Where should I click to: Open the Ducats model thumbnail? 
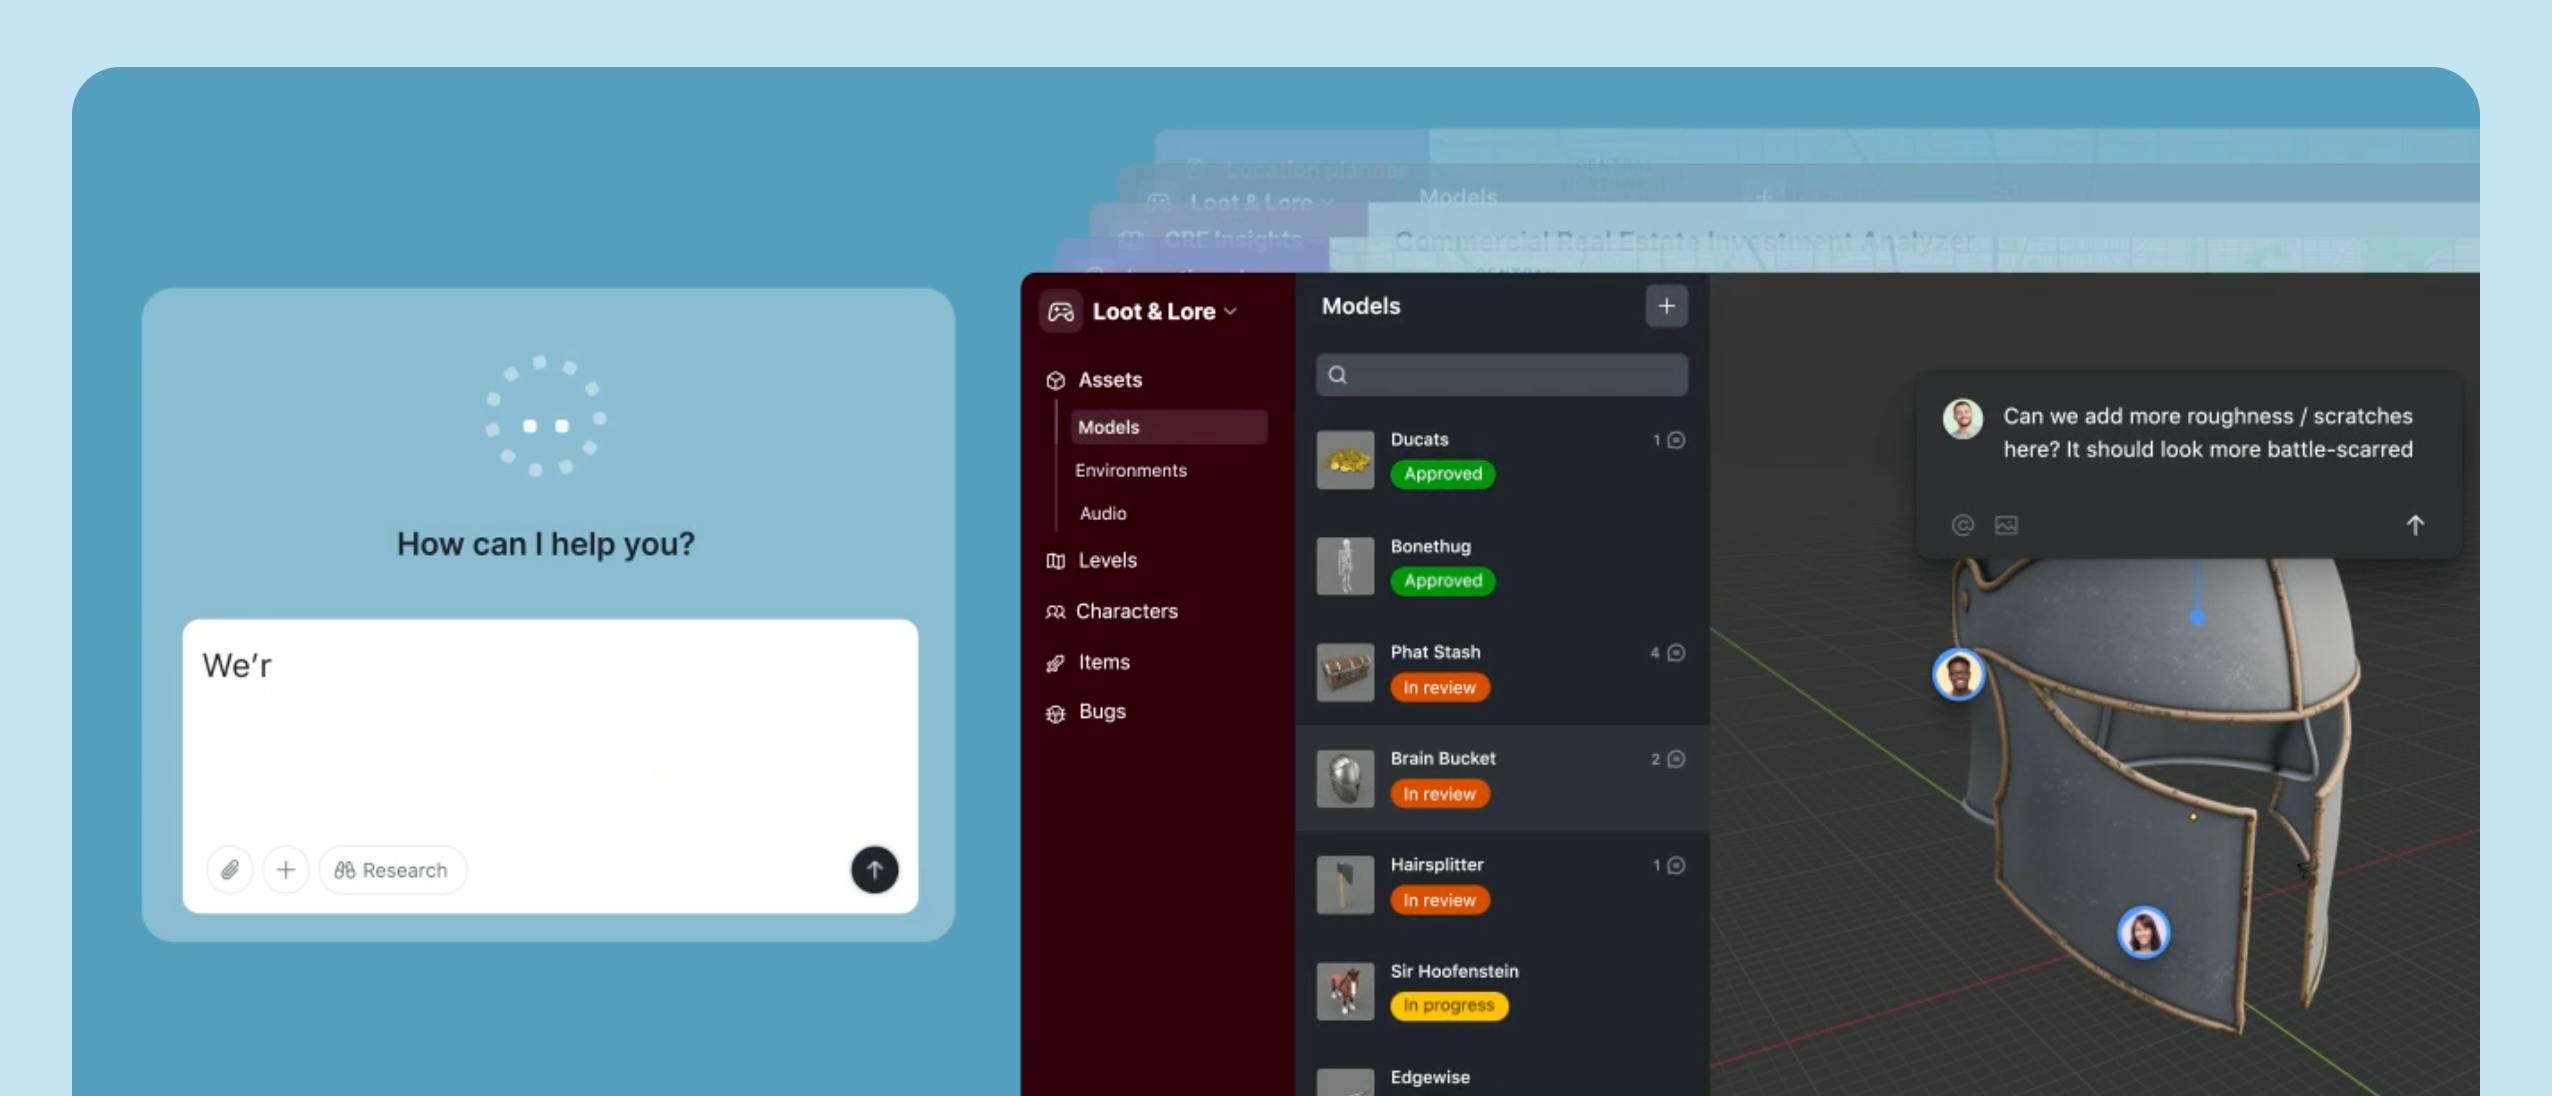point(1345,460)
